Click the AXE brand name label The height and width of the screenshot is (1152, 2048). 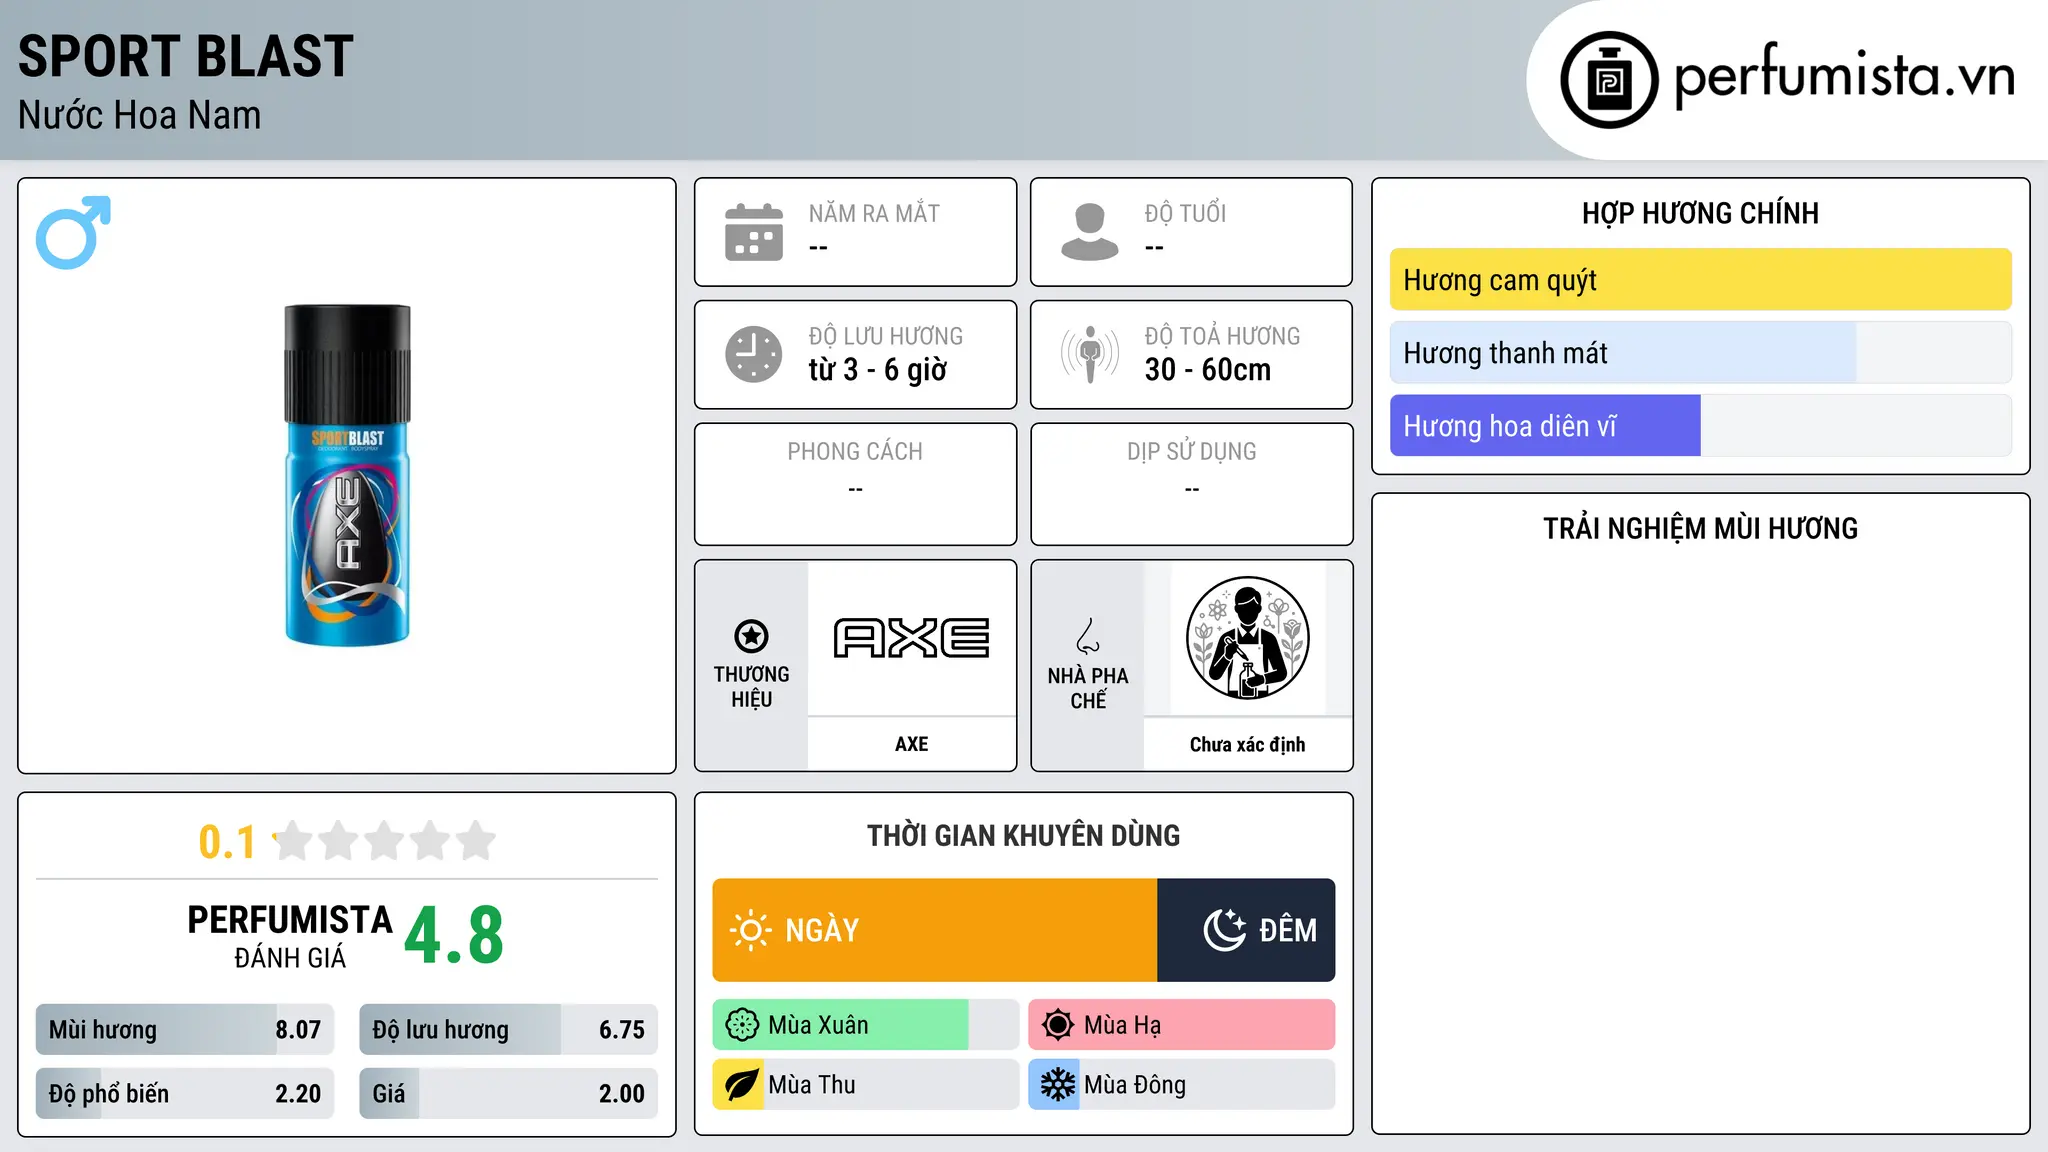911,744
